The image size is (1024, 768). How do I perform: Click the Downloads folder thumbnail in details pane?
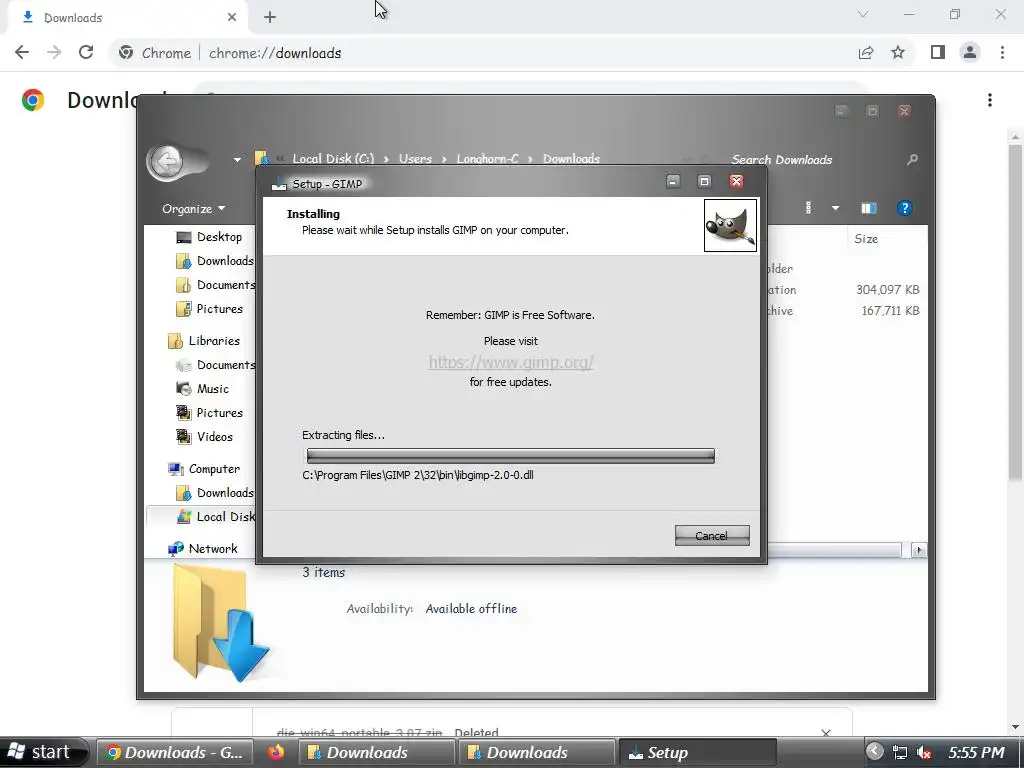click(x=220, y=624)
